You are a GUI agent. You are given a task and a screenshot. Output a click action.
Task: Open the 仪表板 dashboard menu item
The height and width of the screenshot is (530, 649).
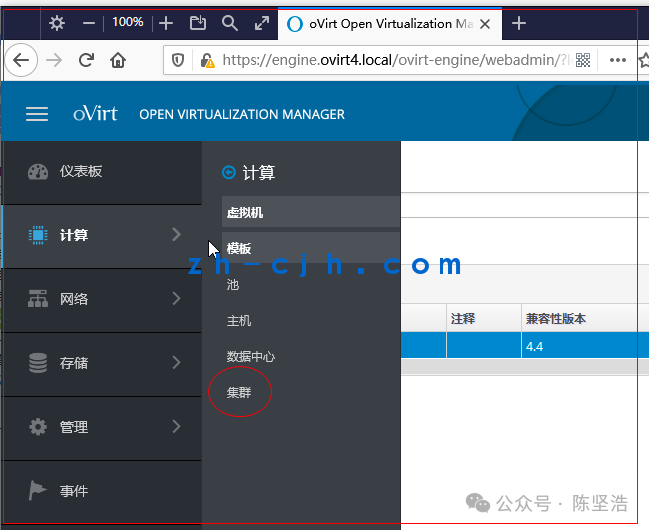coord(102,172)
